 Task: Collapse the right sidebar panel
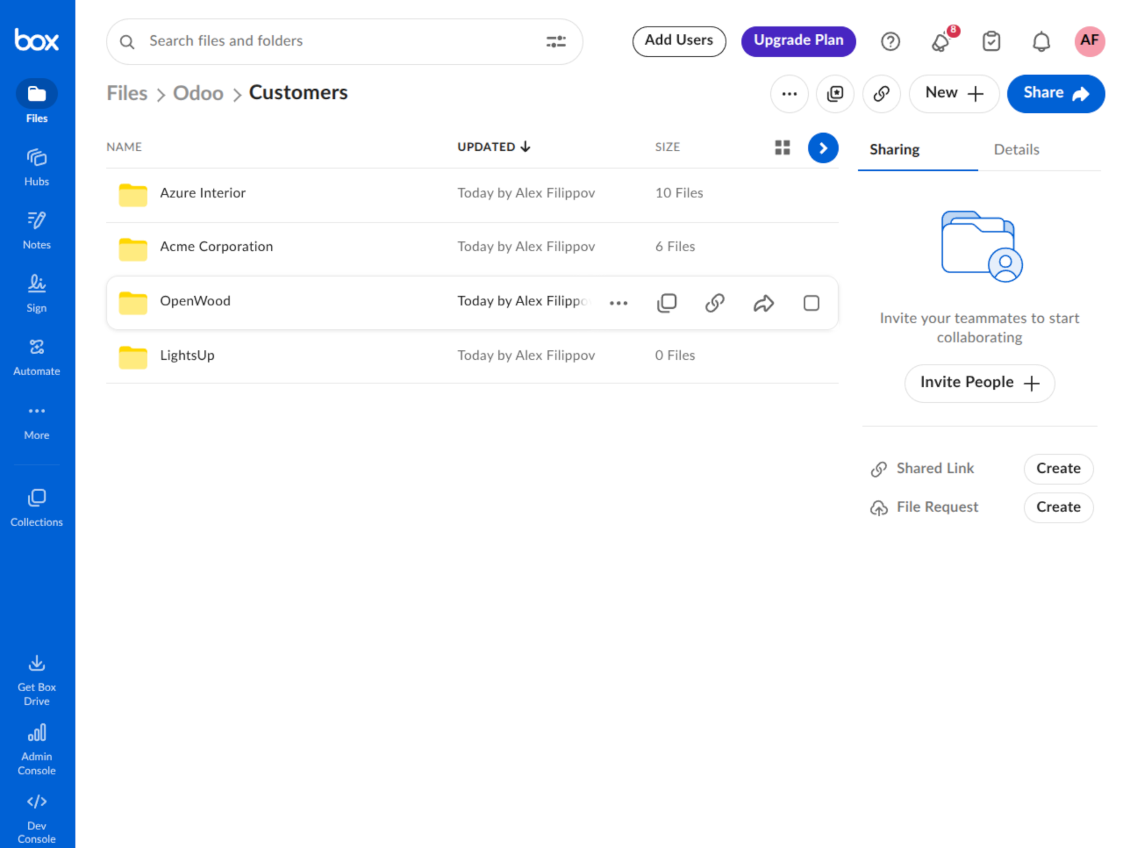(x=823, y=148)
